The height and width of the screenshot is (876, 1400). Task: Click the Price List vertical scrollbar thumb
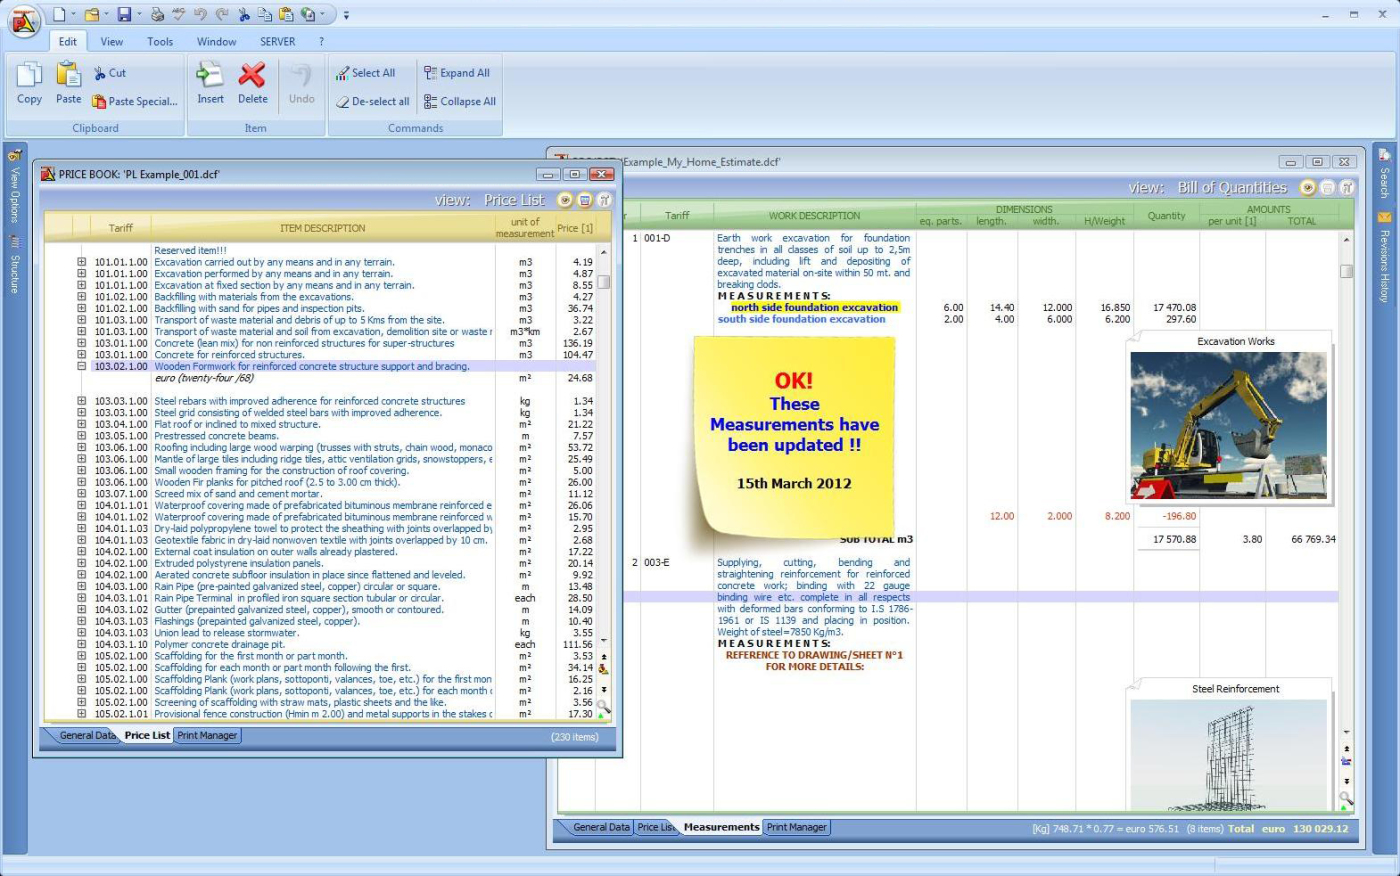click(604, 282)
